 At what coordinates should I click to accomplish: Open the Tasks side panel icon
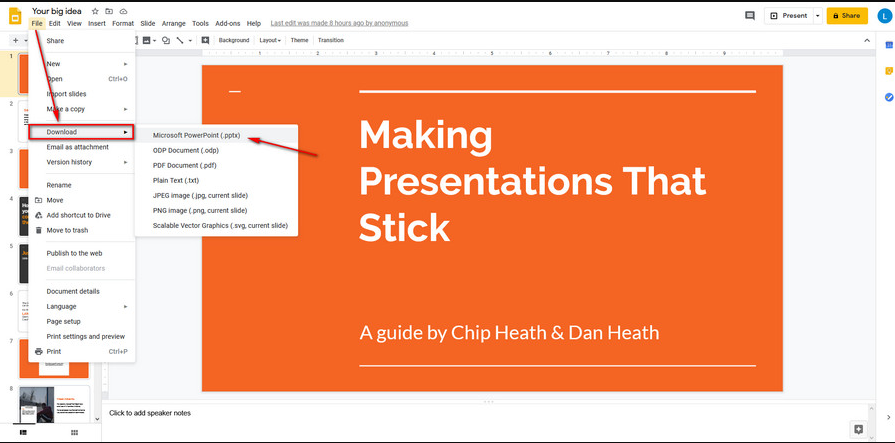[x=888, y=97]
